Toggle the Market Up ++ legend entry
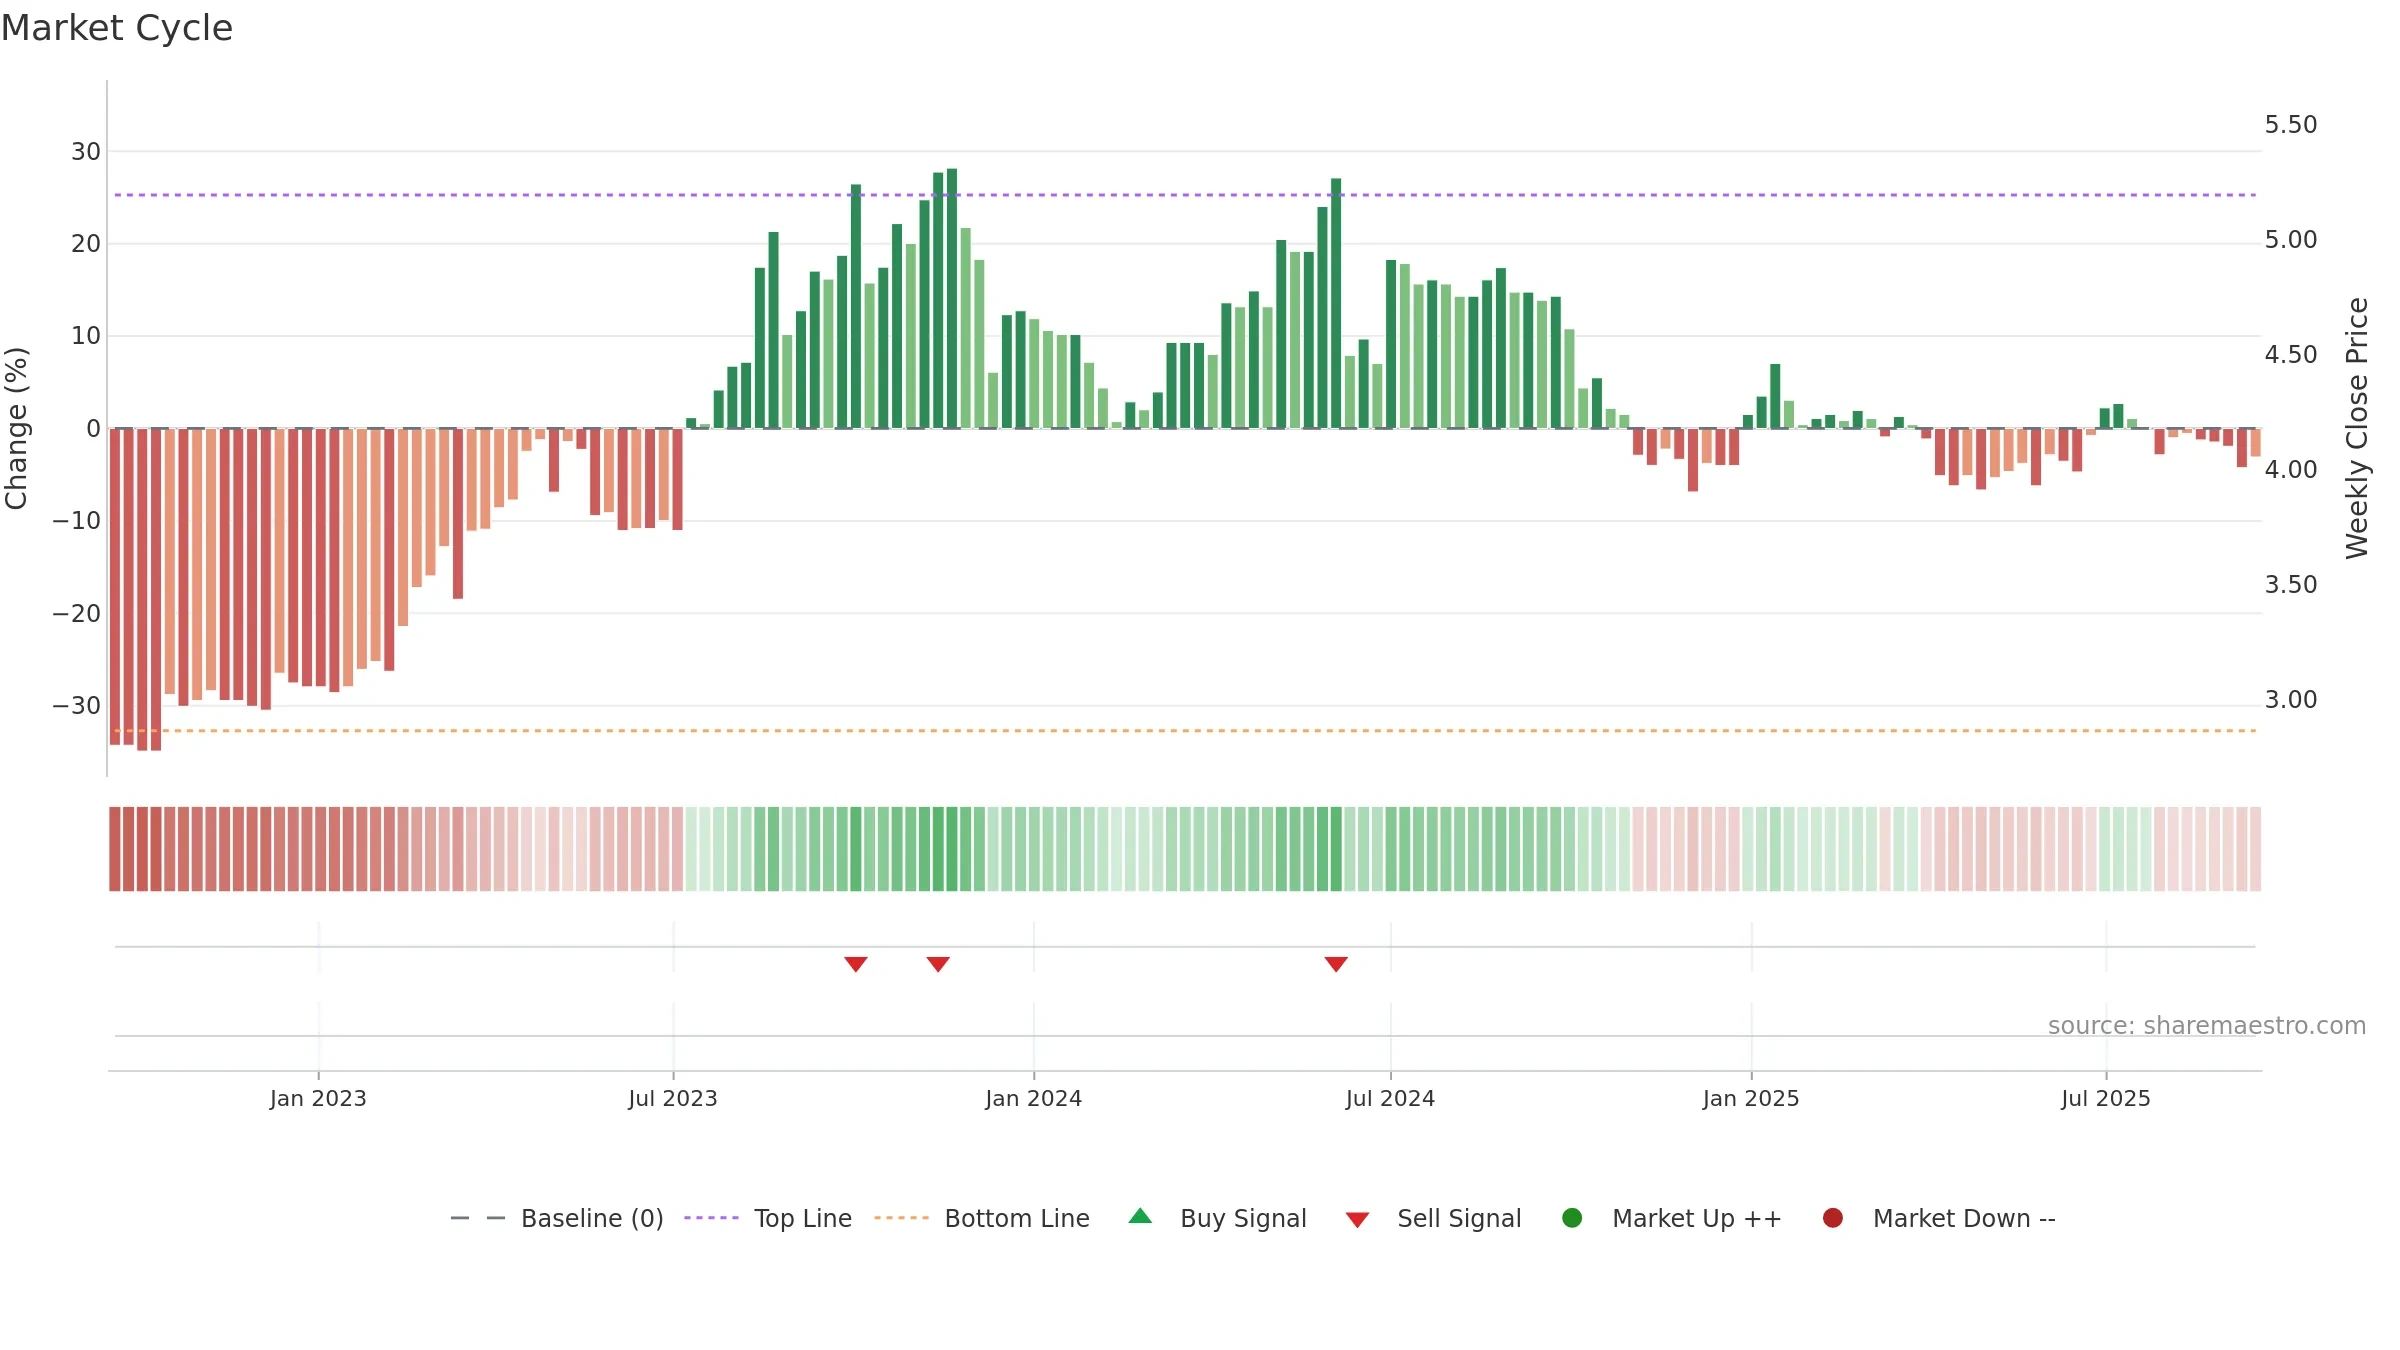 pos(1671,1218)
